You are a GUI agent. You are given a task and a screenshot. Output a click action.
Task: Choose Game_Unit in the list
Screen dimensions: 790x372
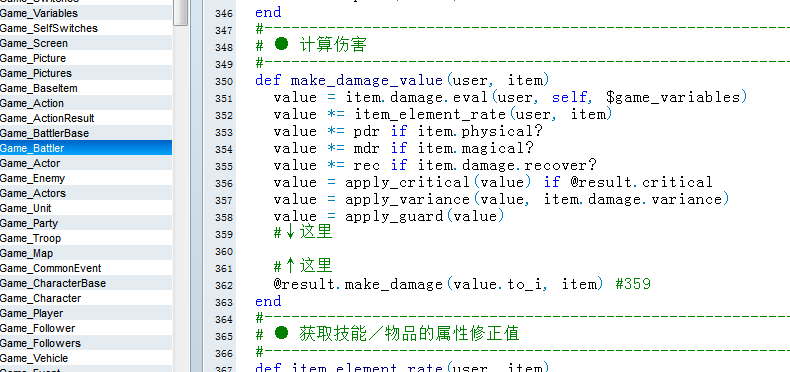(86, 208)
